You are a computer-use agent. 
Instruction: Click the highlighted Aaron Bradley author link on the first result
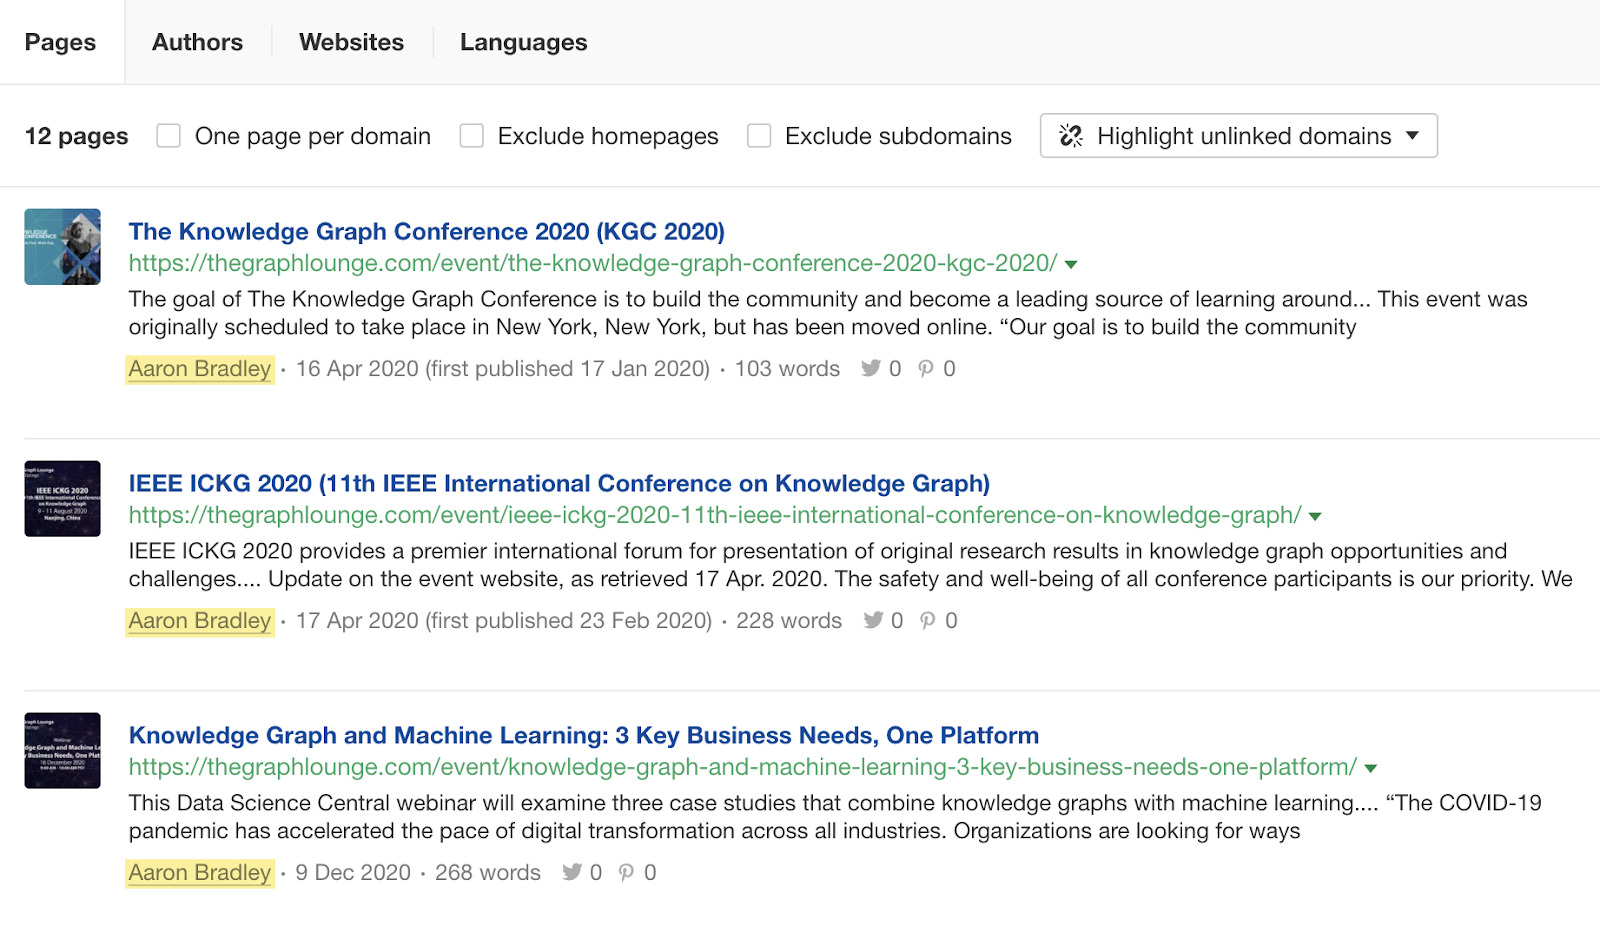pos(199,368)
